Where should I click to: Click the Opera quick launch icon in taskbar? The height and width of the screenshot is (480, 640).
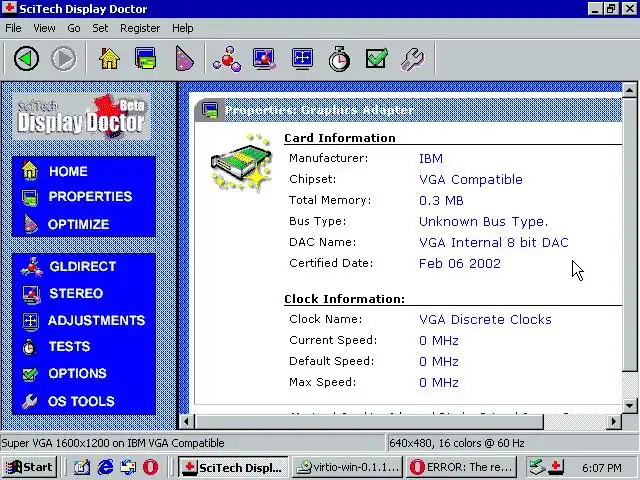151,467
